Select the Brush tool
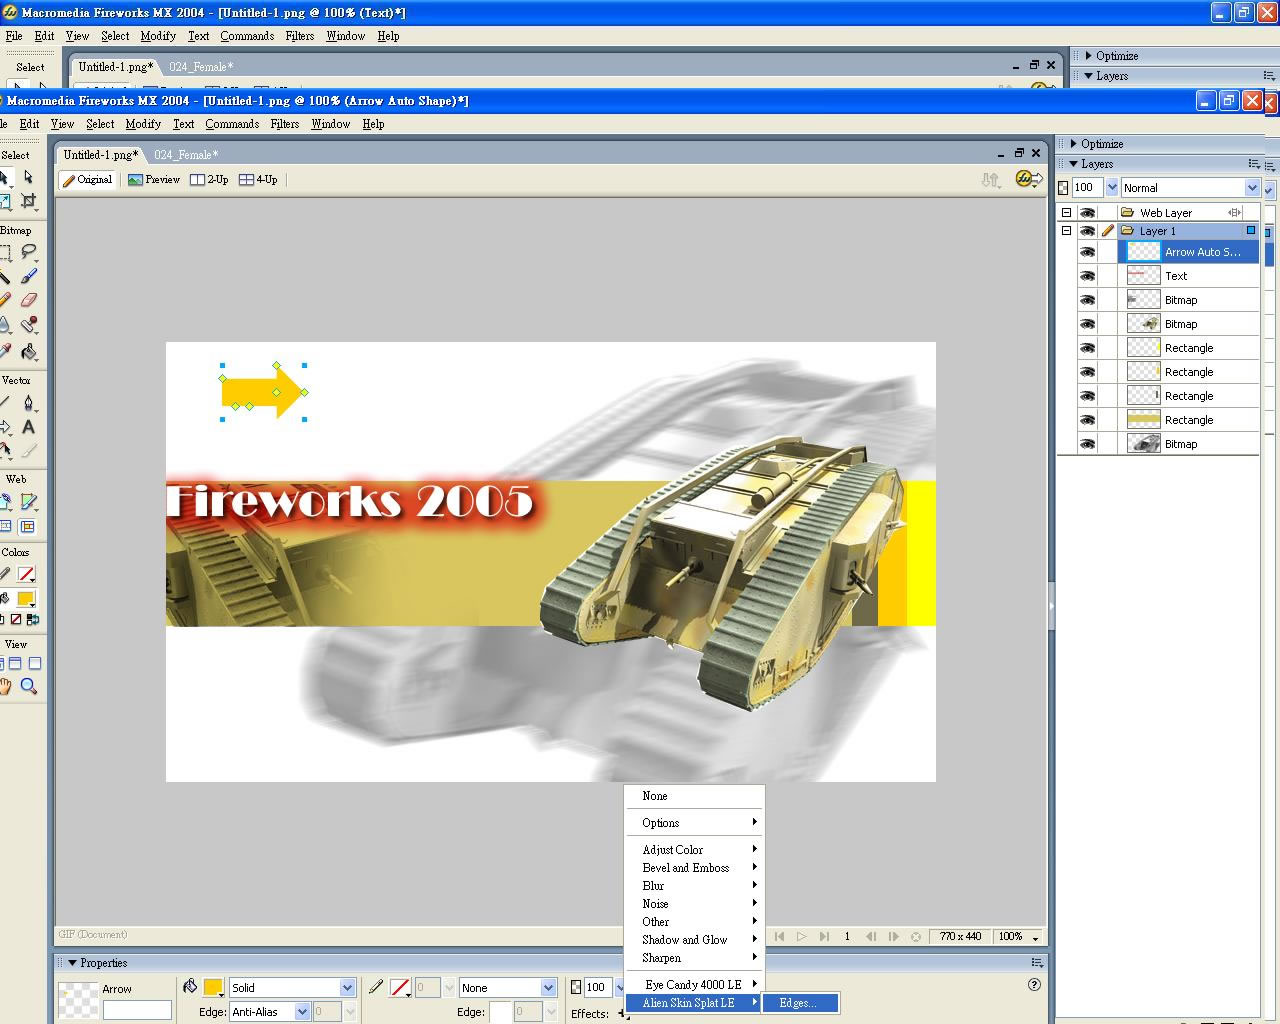This screenshot has height=1024, width=1280. (28, 276)
